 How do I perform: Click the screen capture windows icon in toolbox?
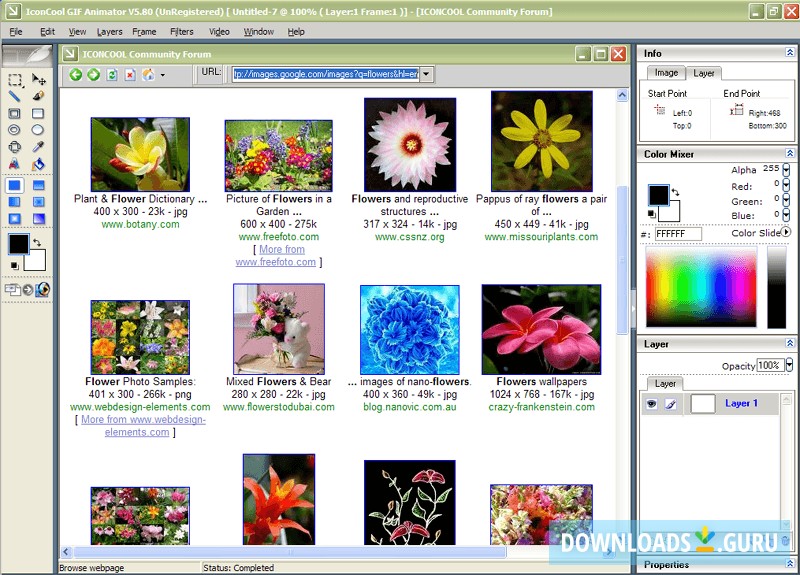(12, 290)
